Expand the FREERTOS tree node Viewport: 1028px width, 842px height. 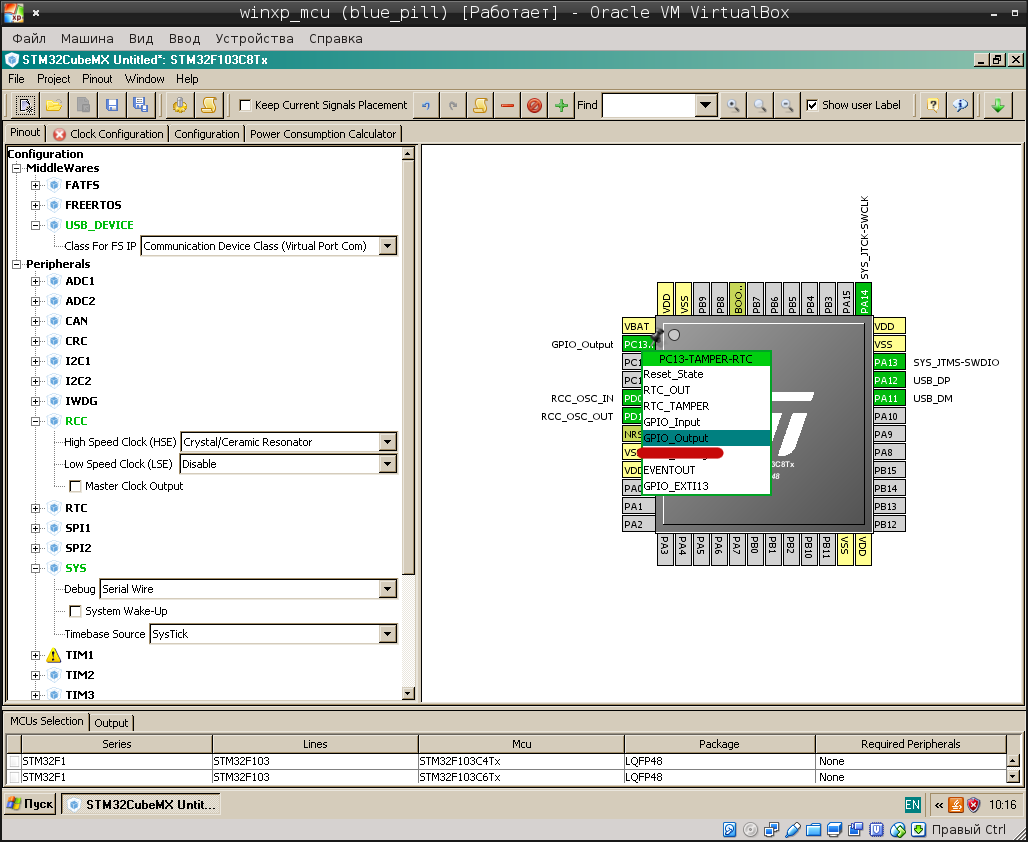pyautogui.click(x=36, y=205)
